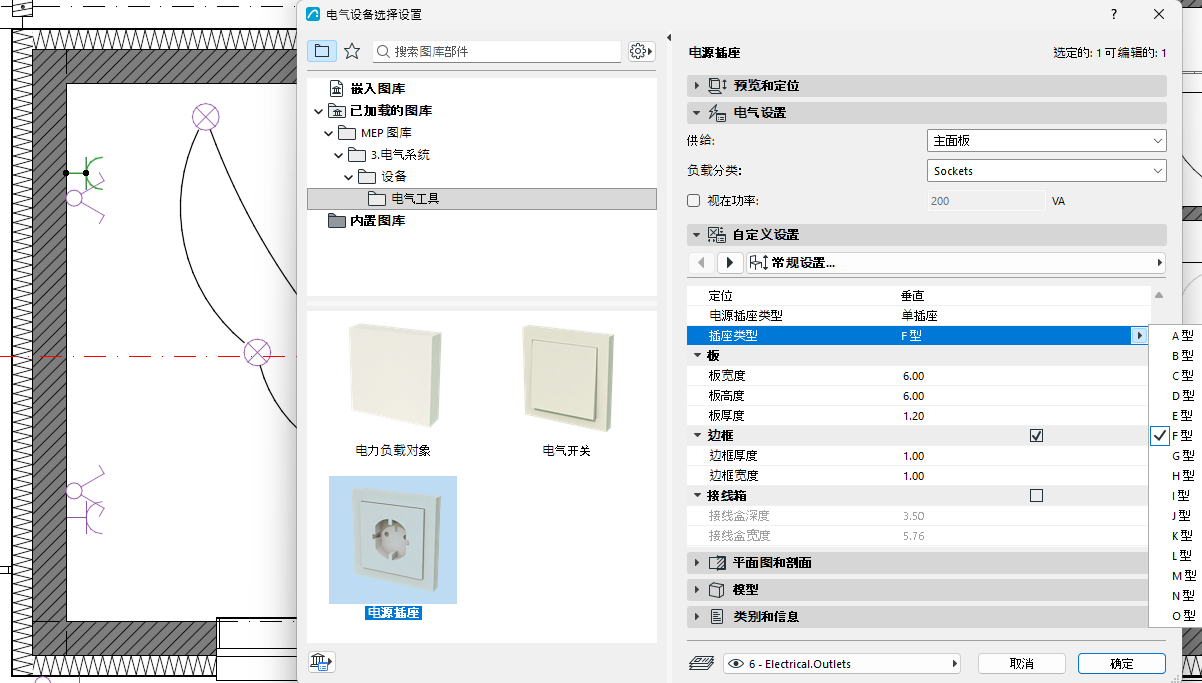Click the 平面图和剖面 panel icon
Viewport: 1202px width, 683px height.
(716, 563)
